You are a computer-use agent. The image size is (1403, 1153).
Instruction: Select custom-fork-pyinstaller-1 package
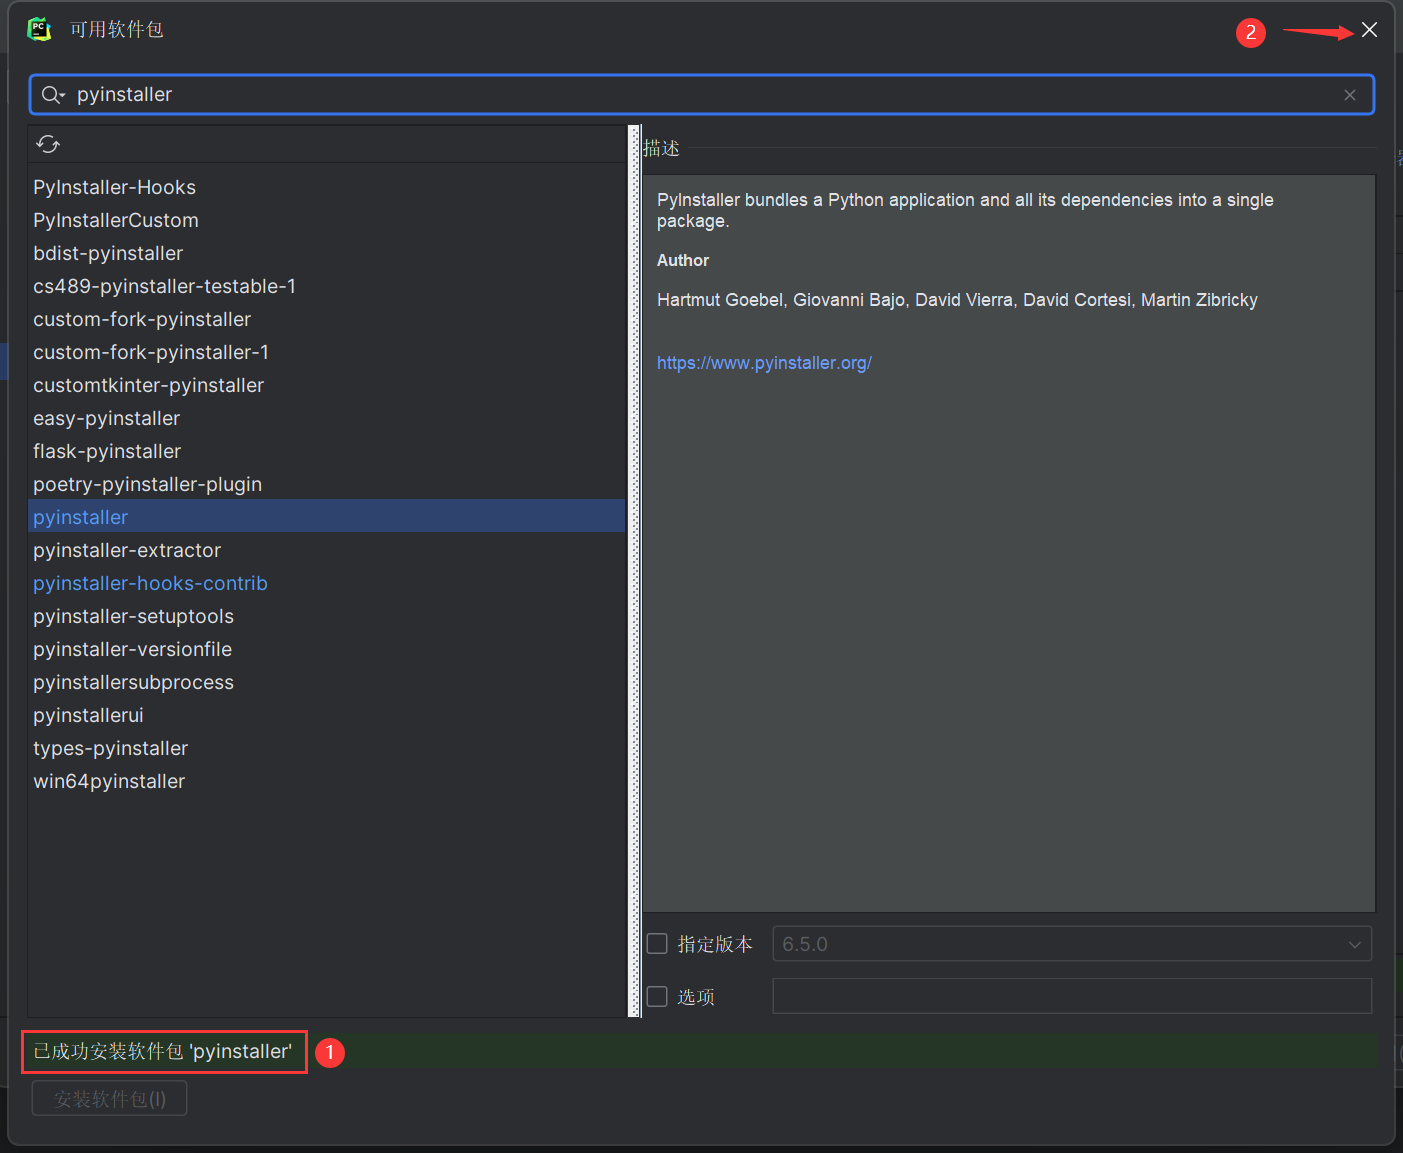pyautogui.click(x=326, y=352)
